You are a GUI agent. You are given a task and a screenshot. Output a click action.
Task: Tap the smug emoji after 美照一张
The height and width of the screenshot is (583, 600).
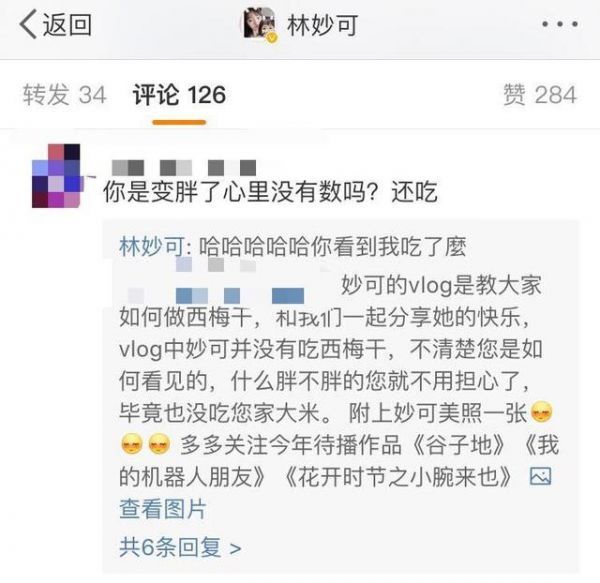[541, 412]
